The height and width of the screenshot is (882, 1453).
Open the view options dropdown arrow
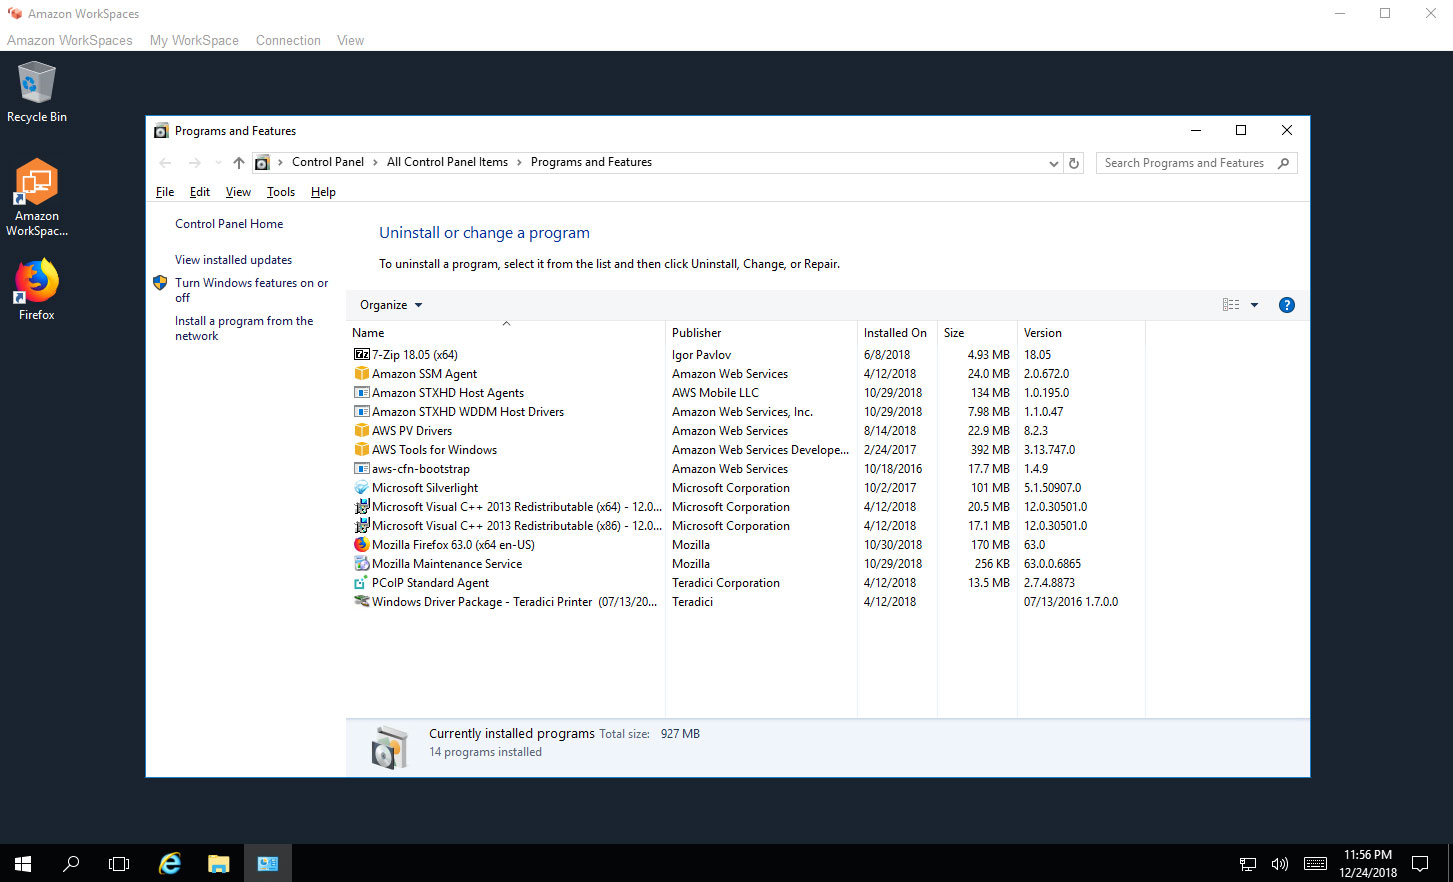pyautogui.click(x=1253, y=304)
